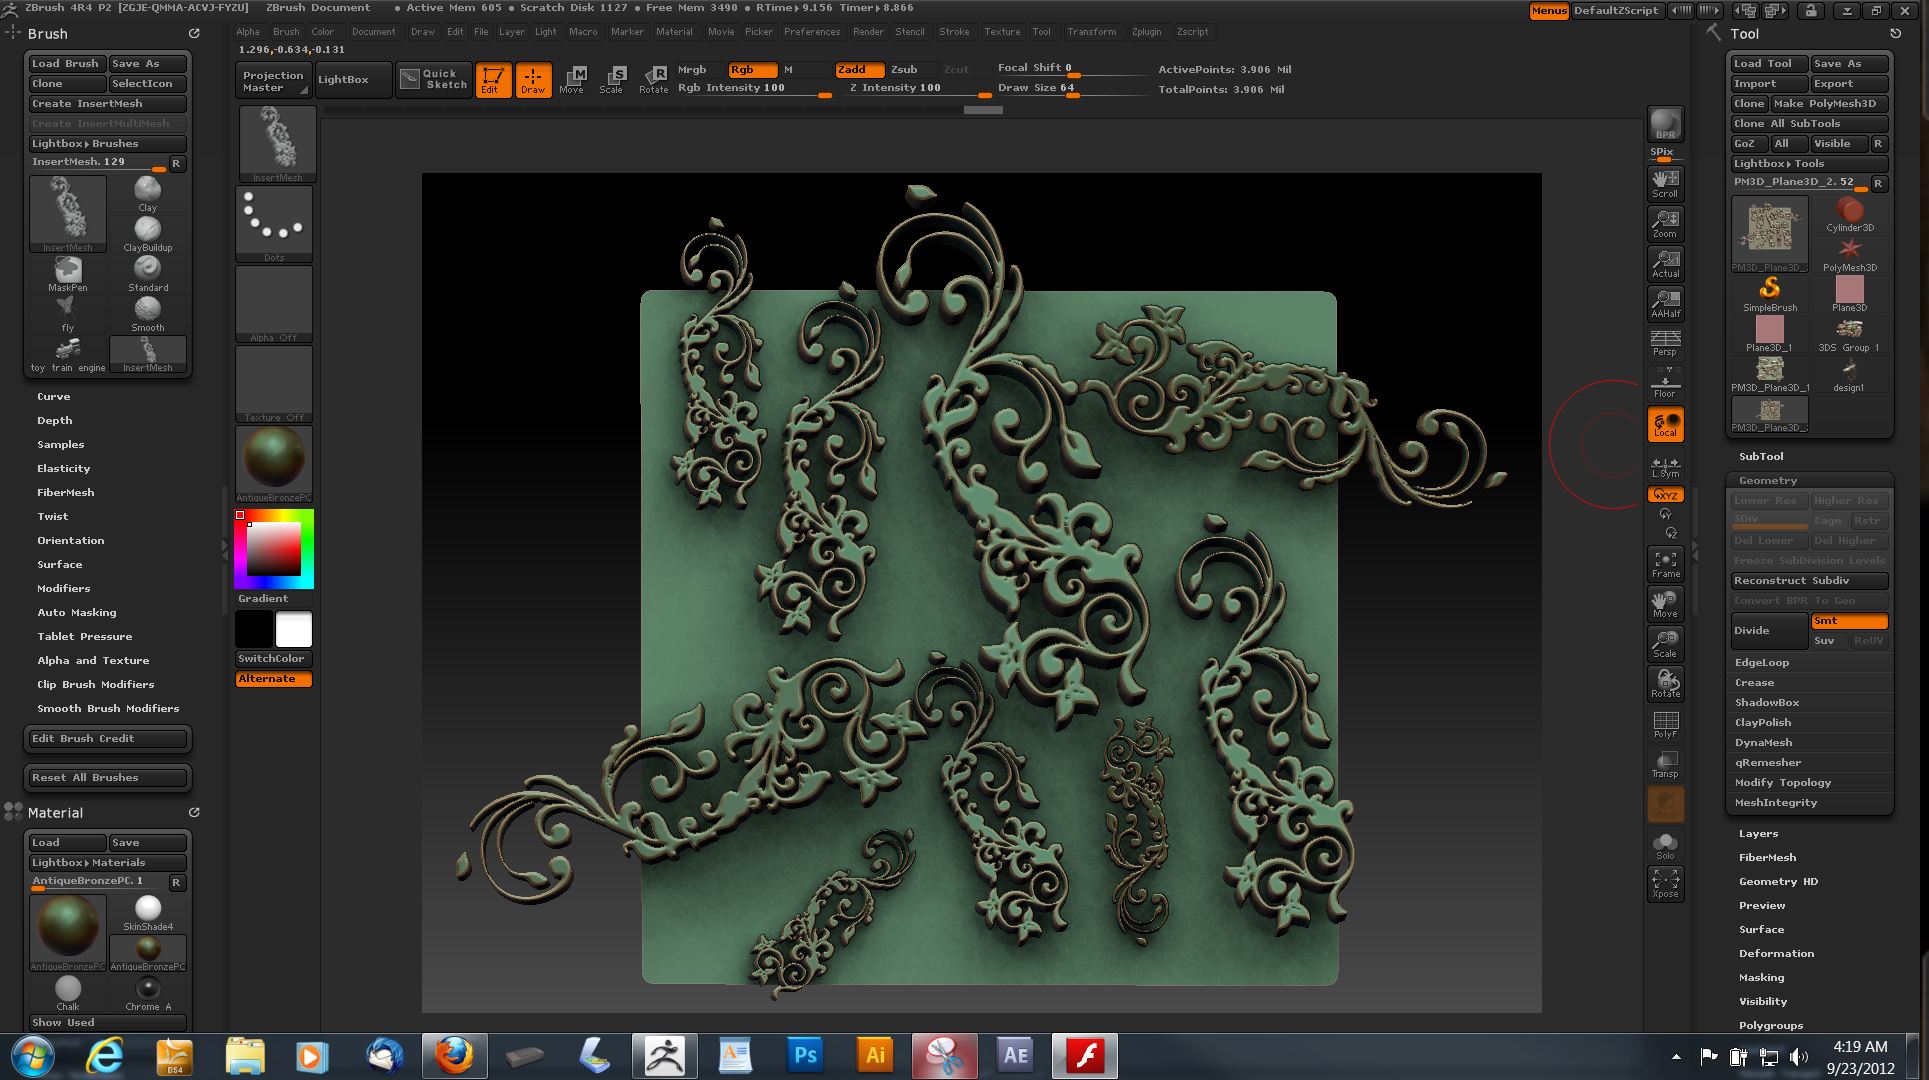Toggle Persp perspective view

click(x=1665, y=343)
